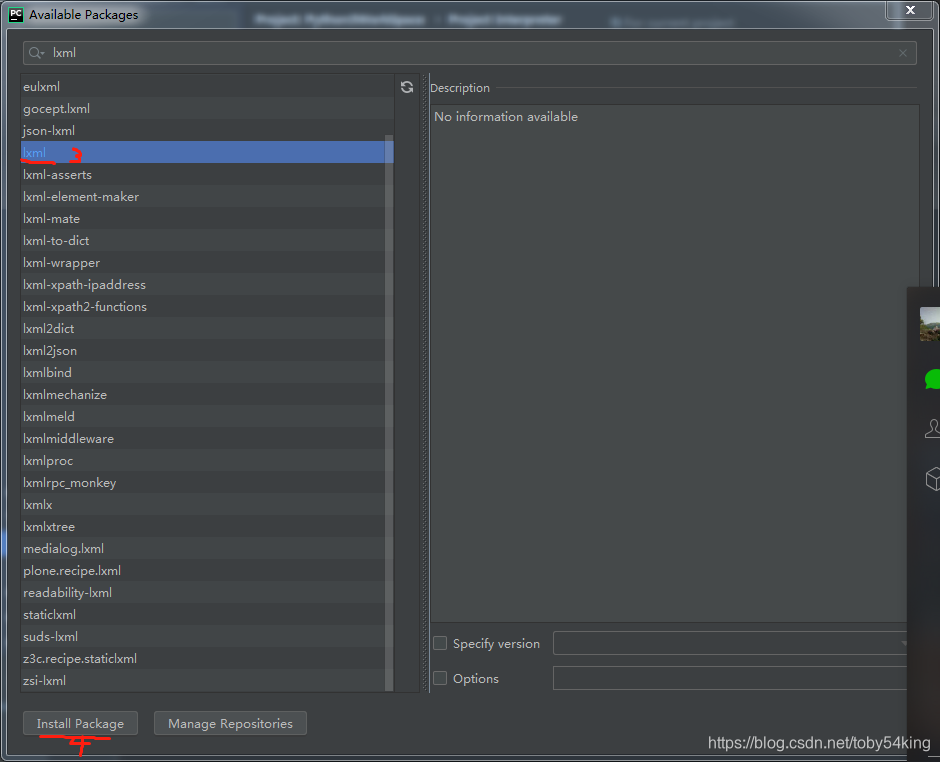Viewport: 940px width, 762px height.
Task: Select the json-lxml package
Action: [207, 131]
